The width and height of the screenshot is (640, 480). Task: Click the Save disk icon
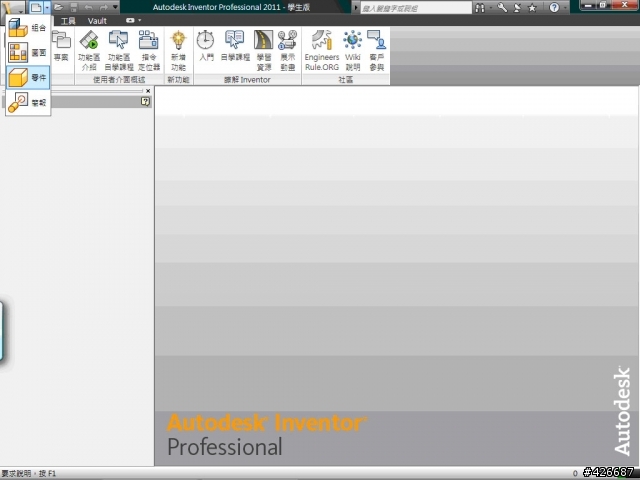(x=73, y=7)
